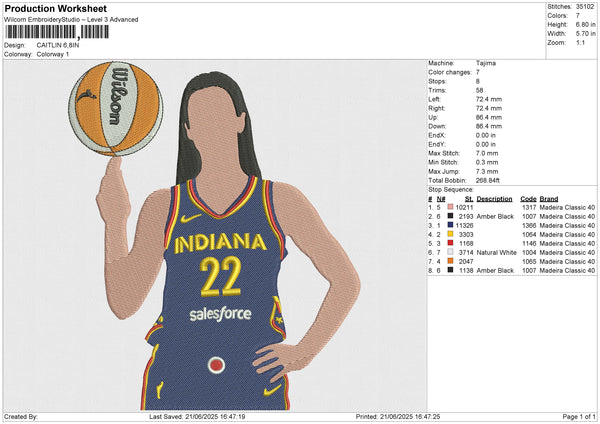This screenshot has width=600, height=424.
Task: Click 'Amber Black' in stop row 8
Action: [495, 270]
